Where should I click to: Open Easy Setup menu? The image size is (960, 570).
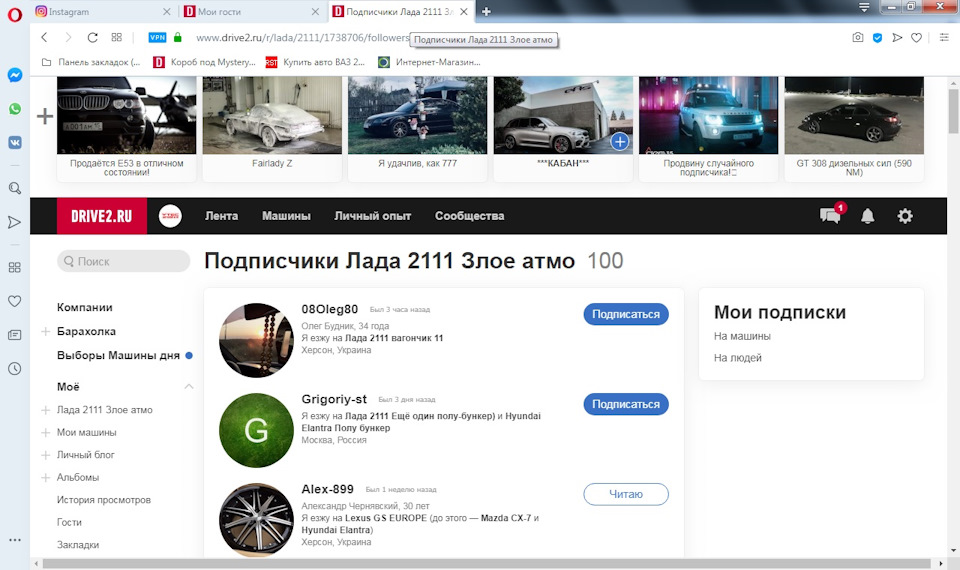[944, 37]
